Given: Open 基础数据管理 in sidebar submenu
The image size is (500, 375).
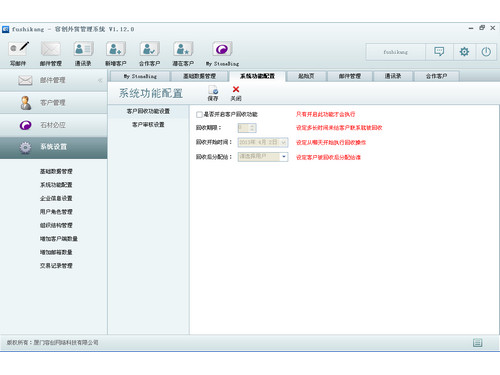Looking at the screenshot, I should (56, 171).
